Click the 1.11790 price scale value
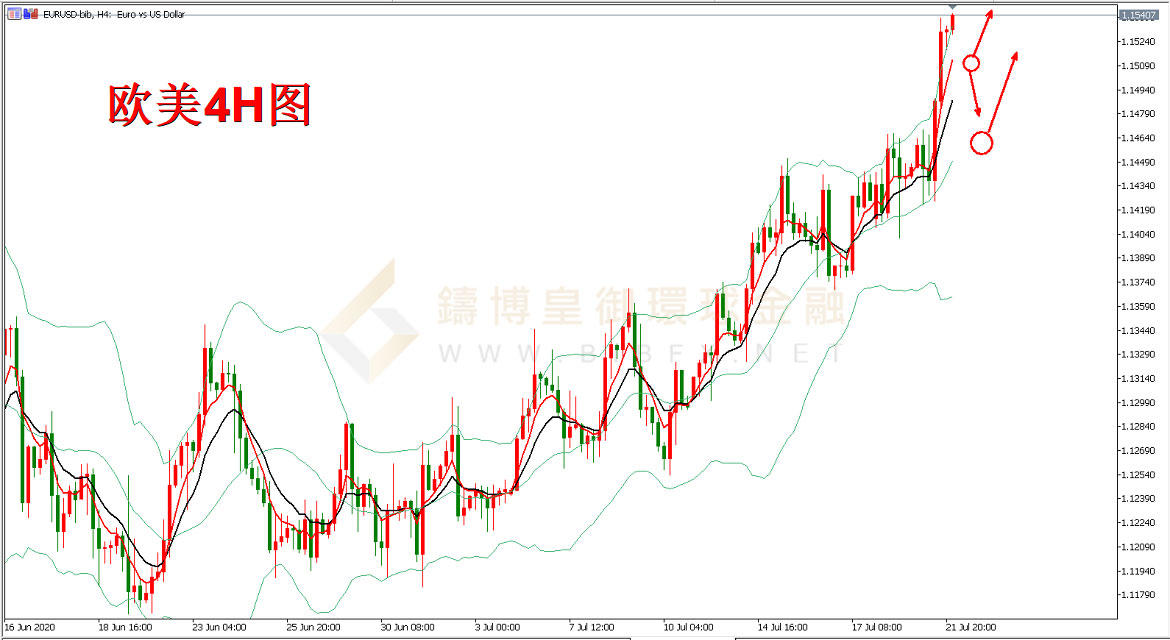This screenshot has height=640, width=1170. [x=1138, y=596]
